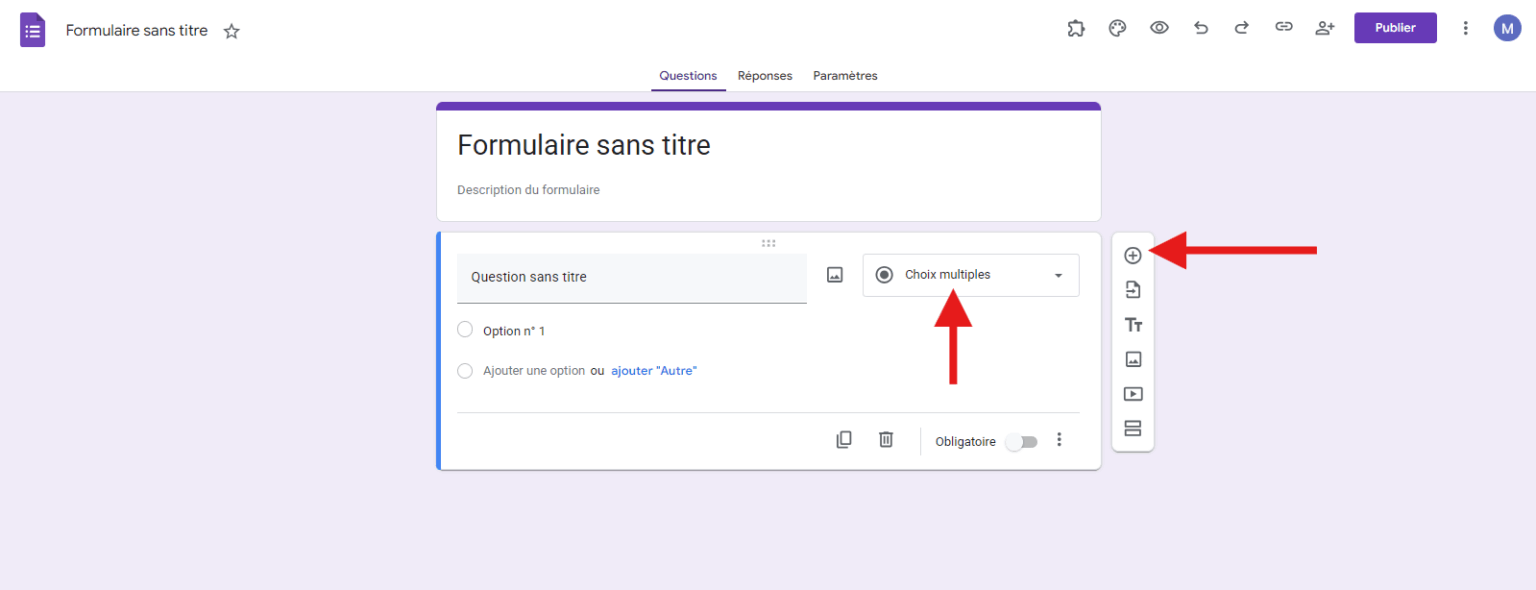Enable the Obligatoire toggle
The image size is (1536, 590).
[1021, 441]
